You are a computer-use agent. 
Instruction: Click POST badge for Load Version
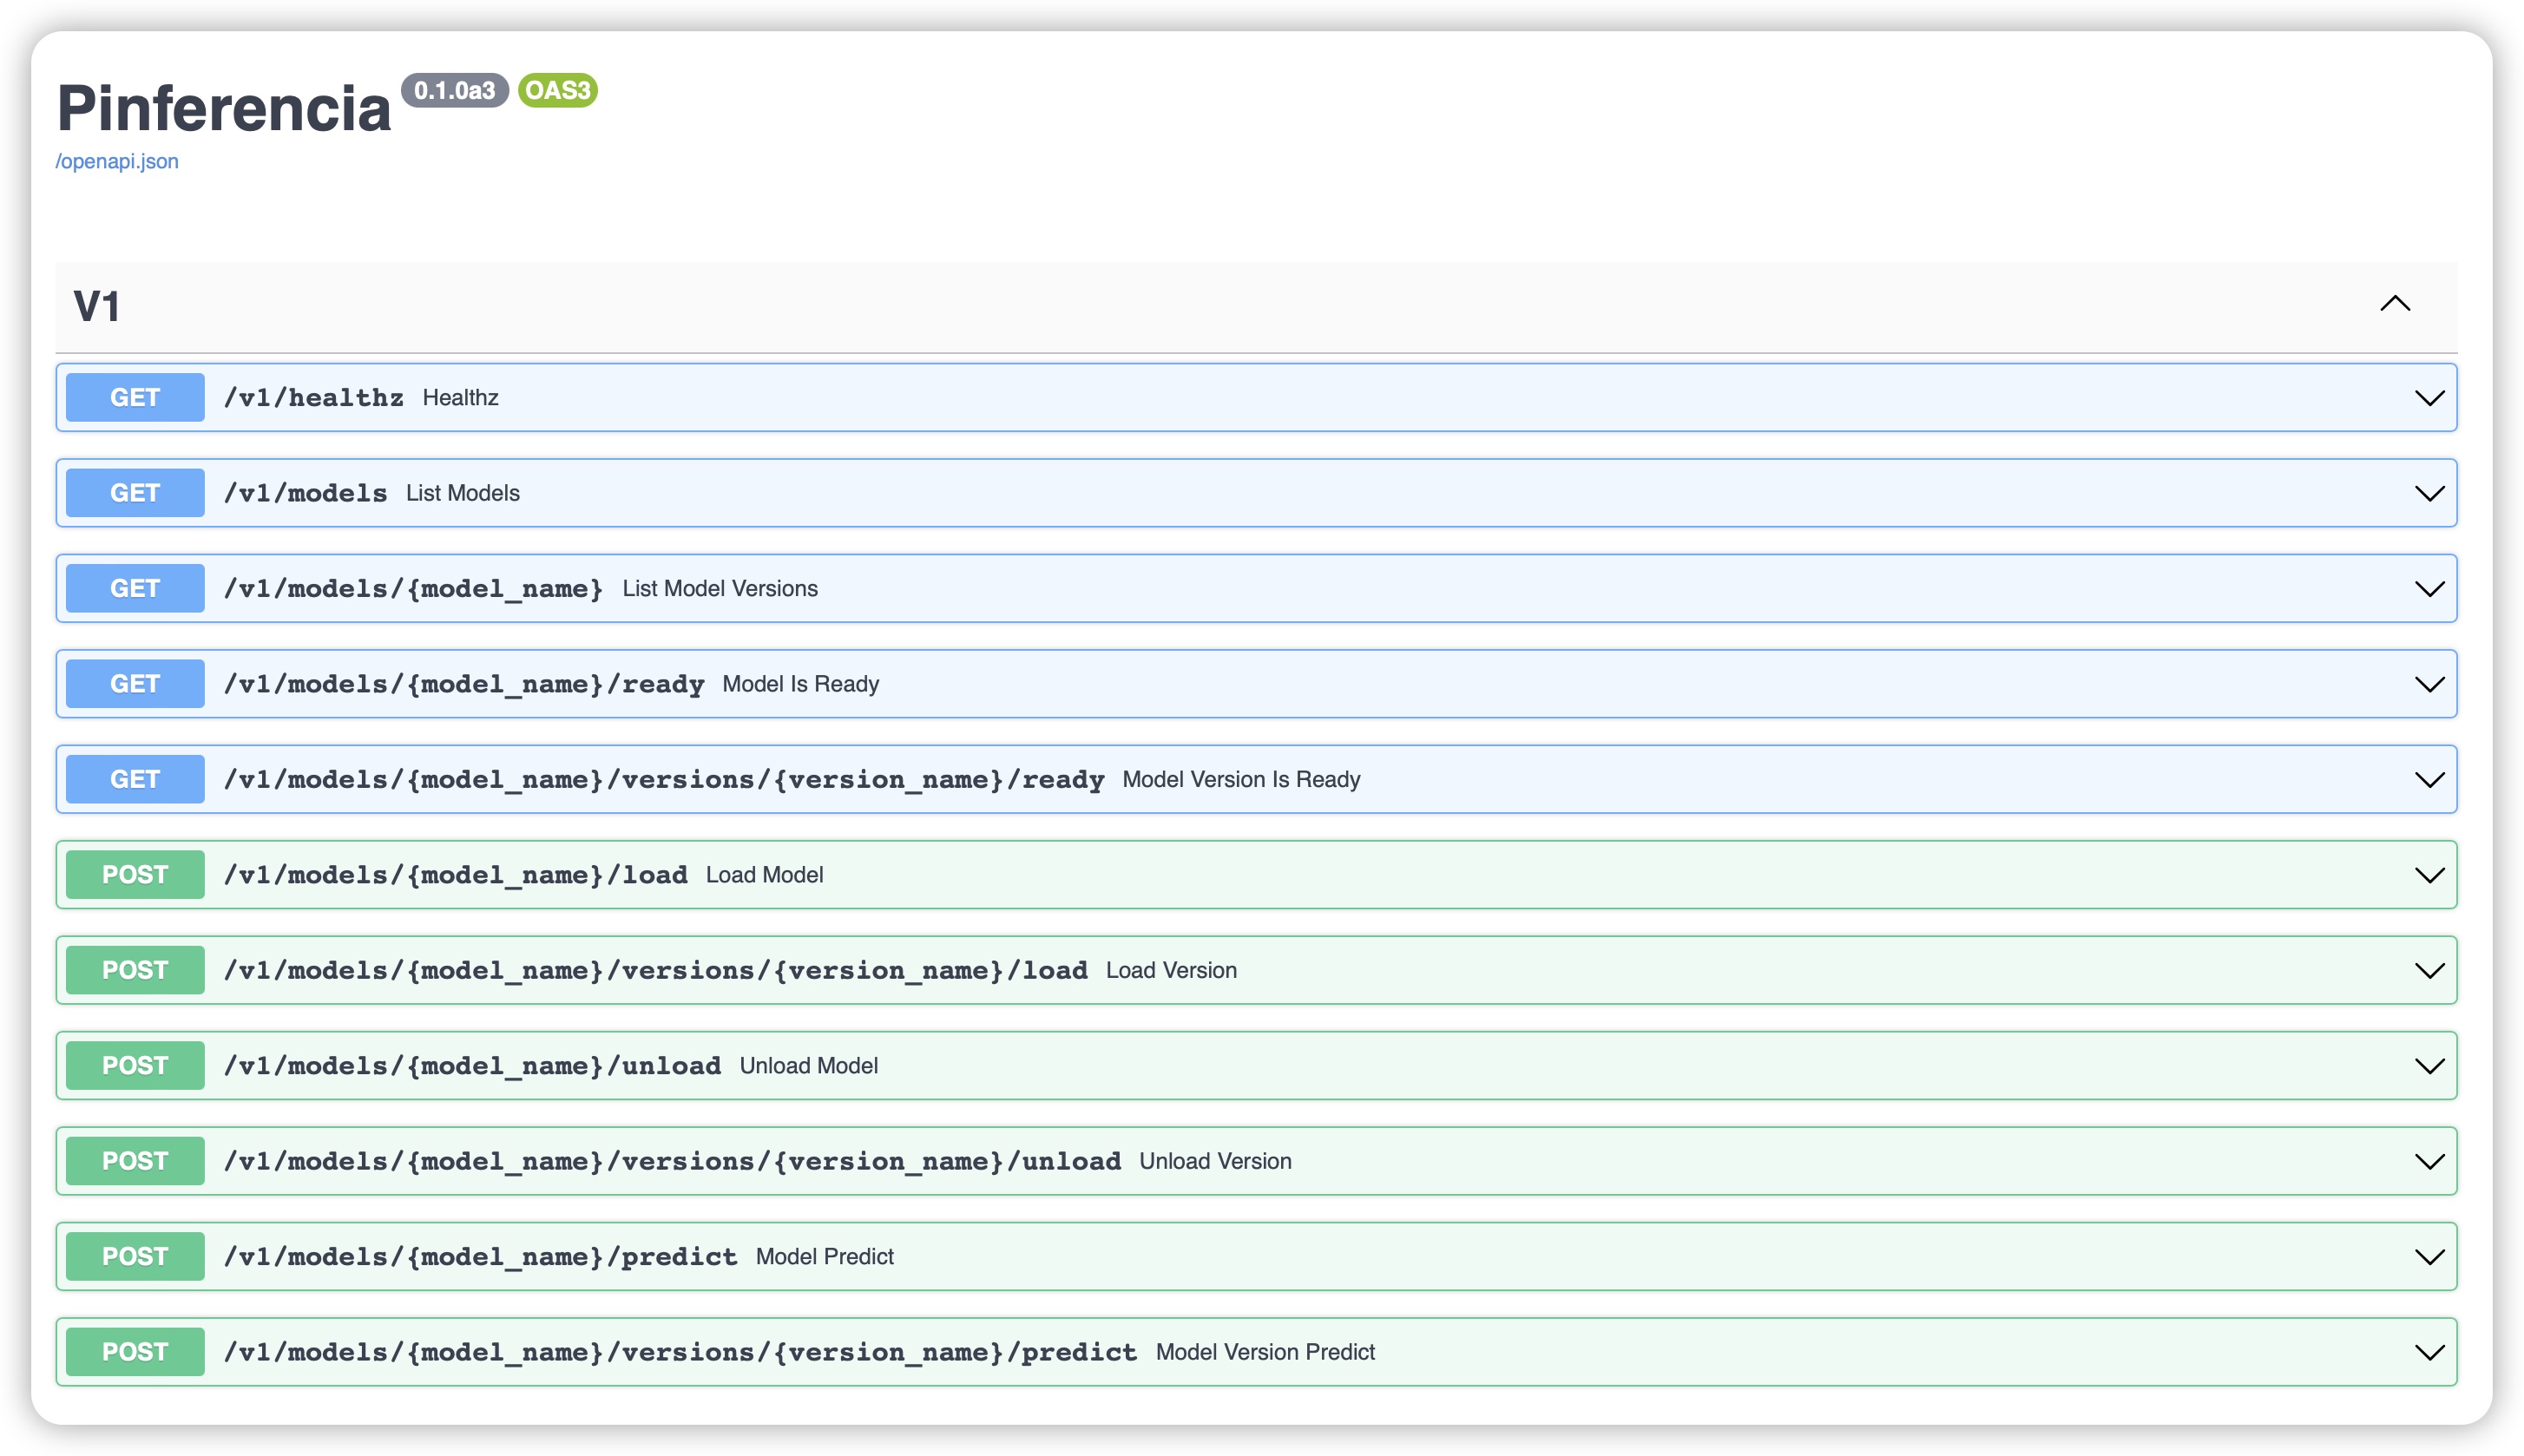(x=135, y=970)
